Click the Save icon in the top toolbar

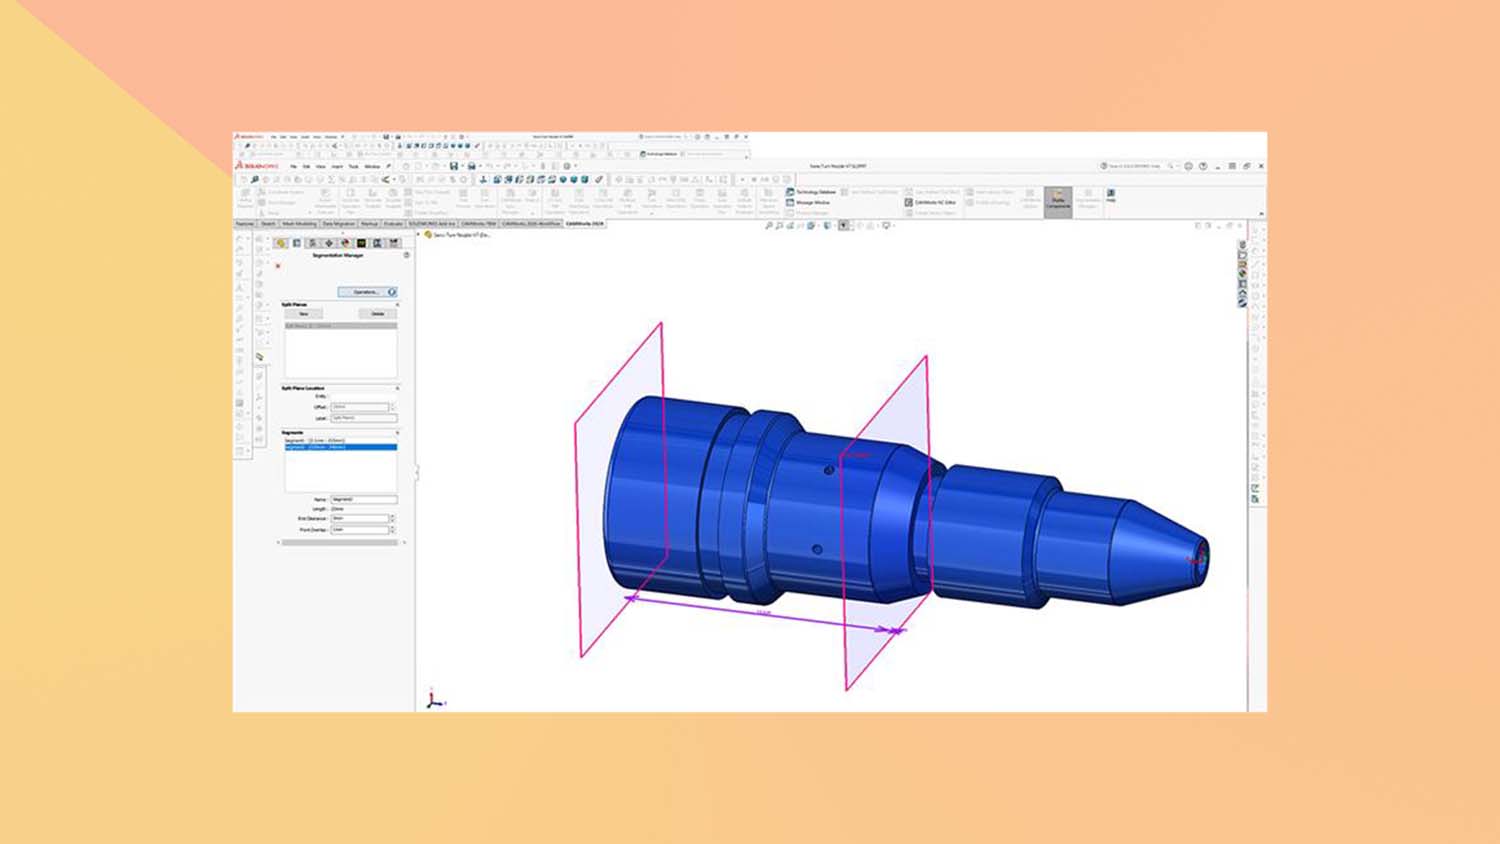453,164
